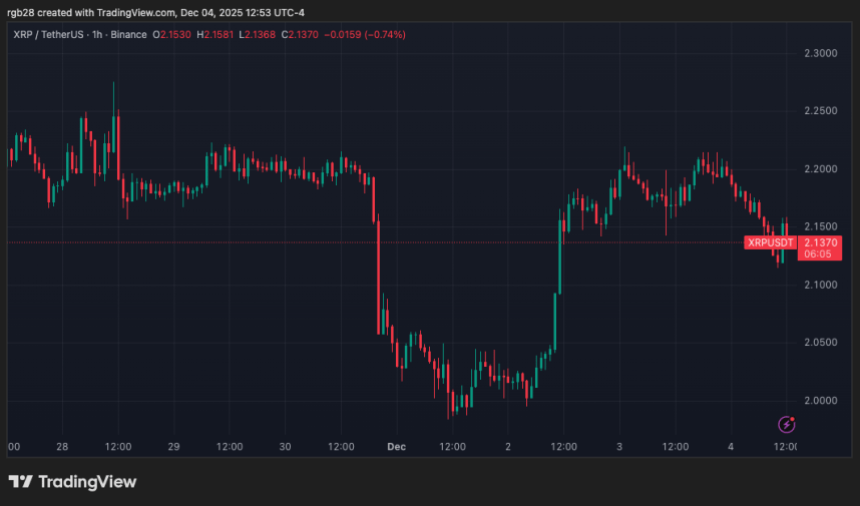The image size is (860, 506).
Task: Click the 28 date label on time axis
Action: click(62, 447)
